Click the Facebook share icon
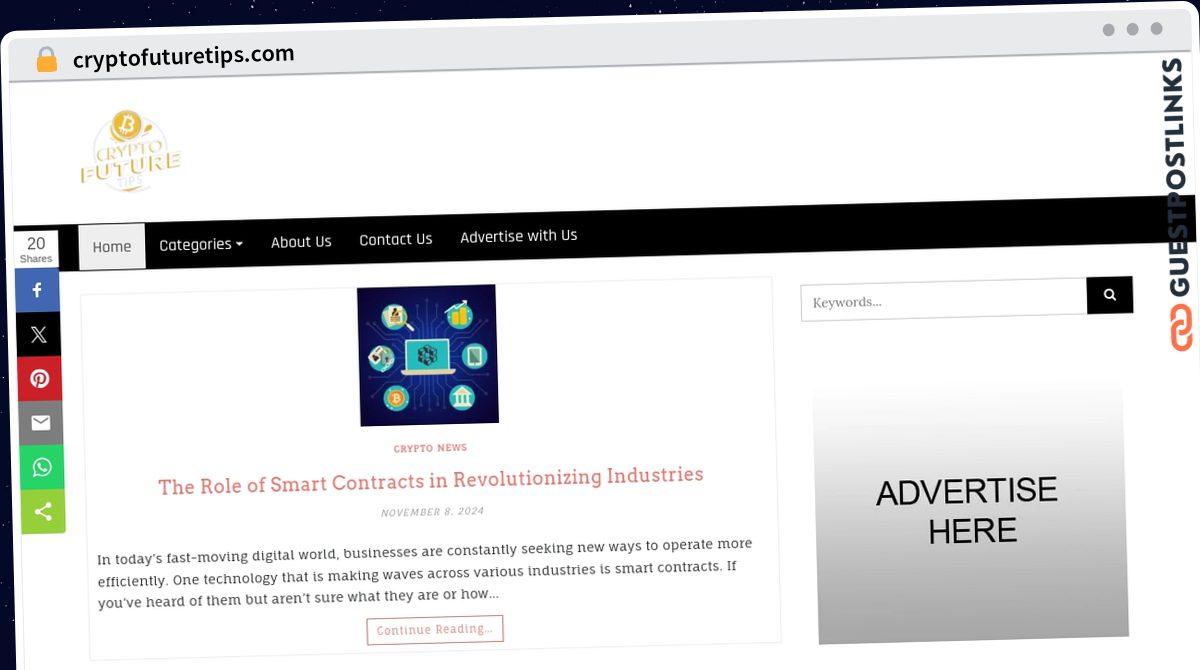Image resolution: width=1200 pixels, height=670 pixels. pyautogui.click(x=37, y=290)
